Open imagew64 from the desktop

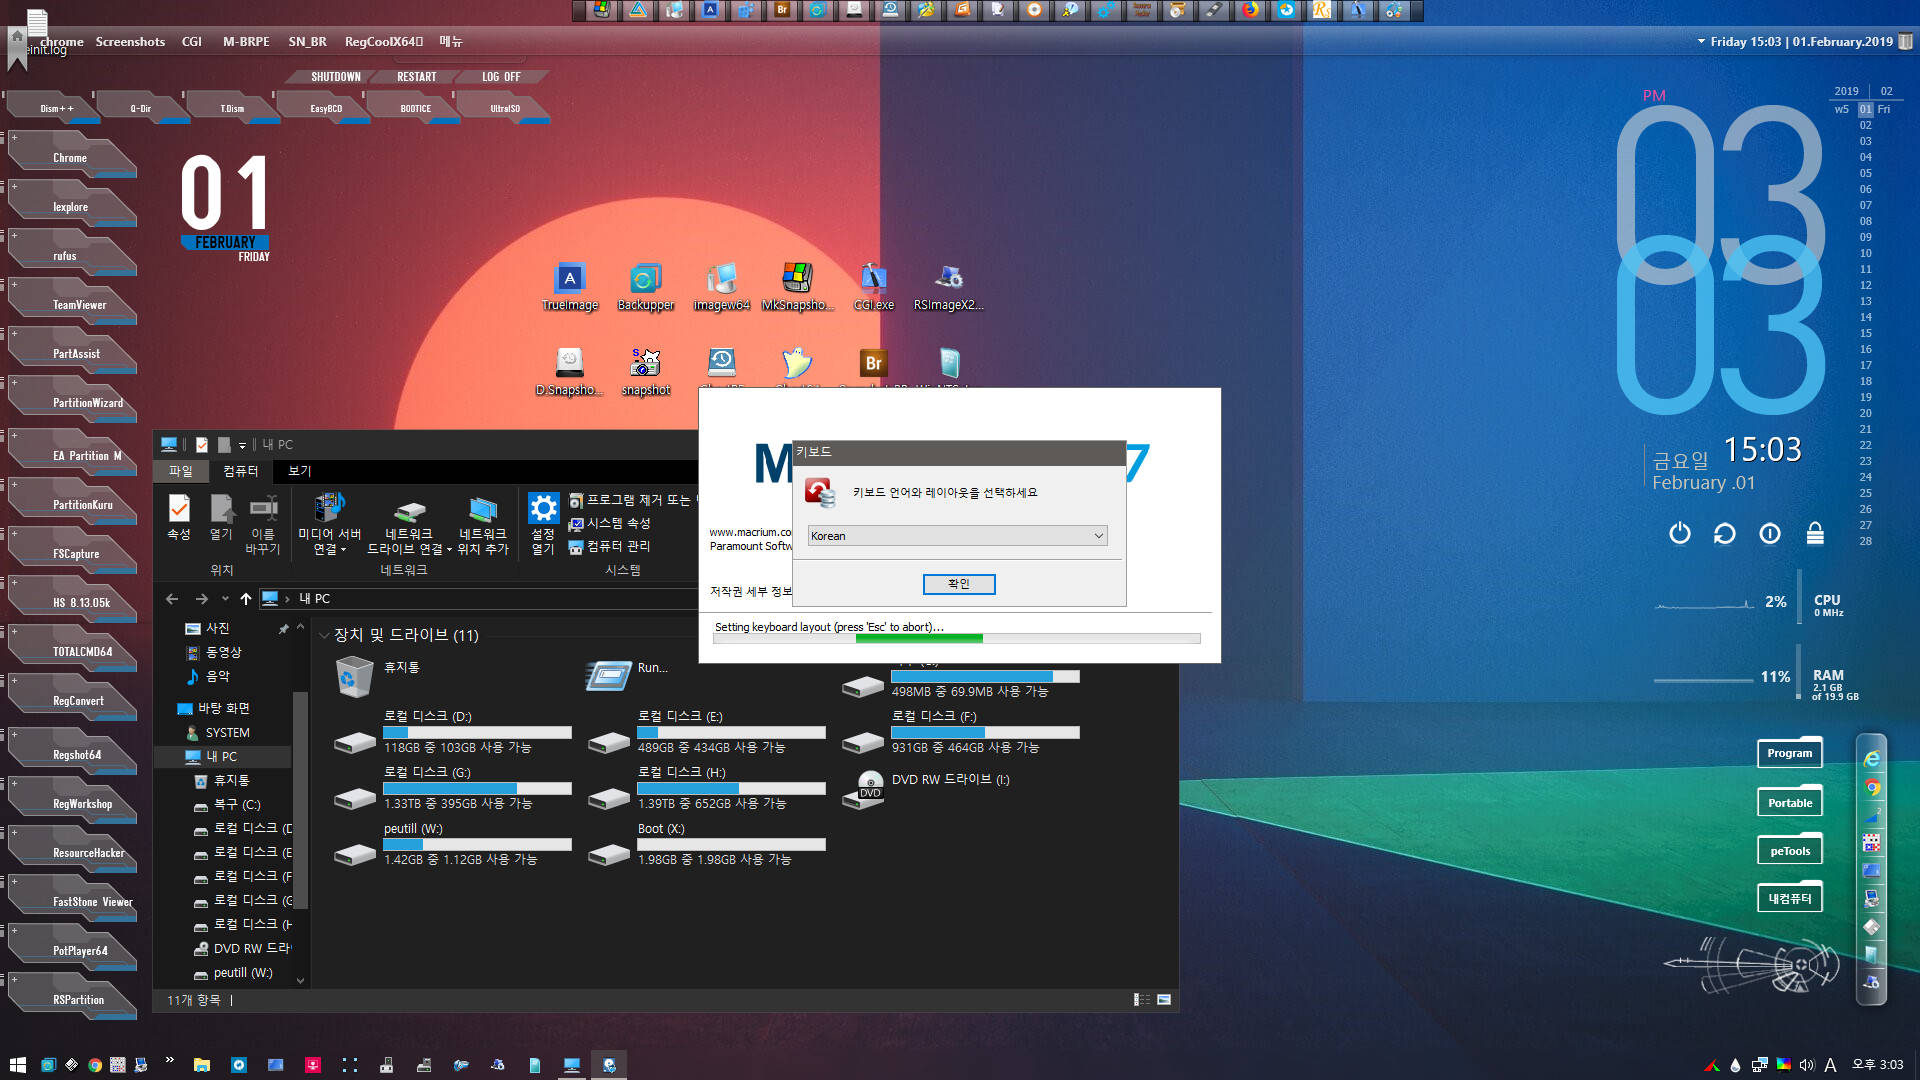point(721,287)
